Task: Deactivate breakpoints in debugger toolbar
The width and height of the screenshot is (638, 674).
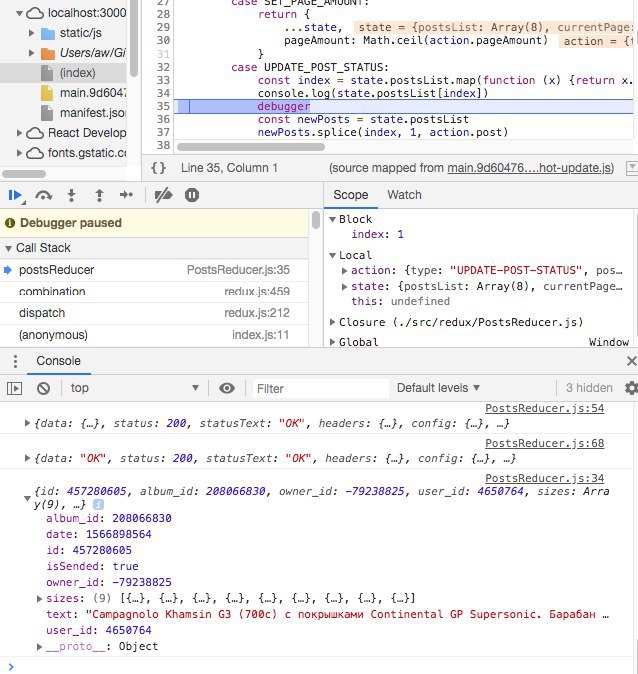Action: tap(164, 195)
